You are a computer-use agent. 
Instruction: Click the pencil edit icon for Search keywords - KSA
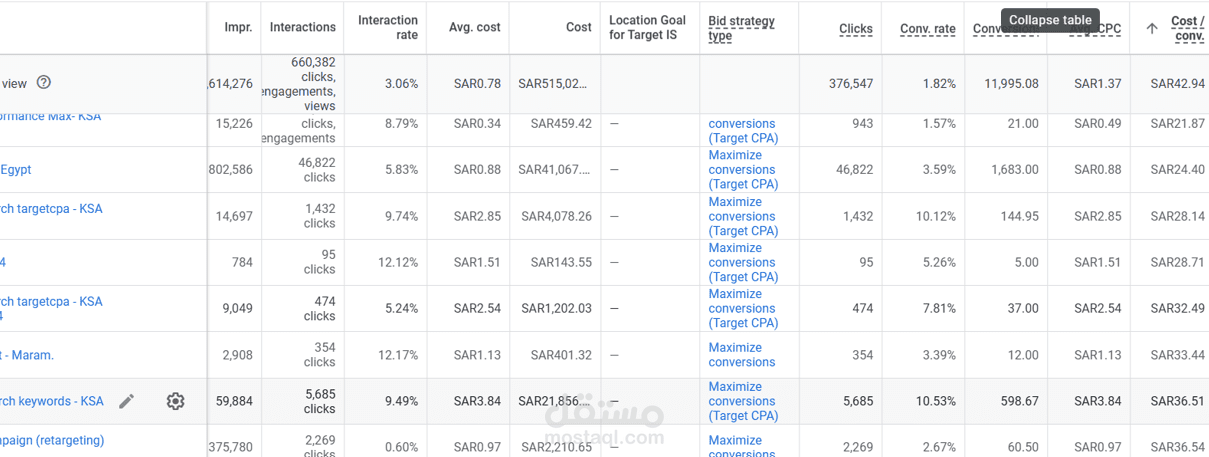pyautogui.click(x=126, y=401)
